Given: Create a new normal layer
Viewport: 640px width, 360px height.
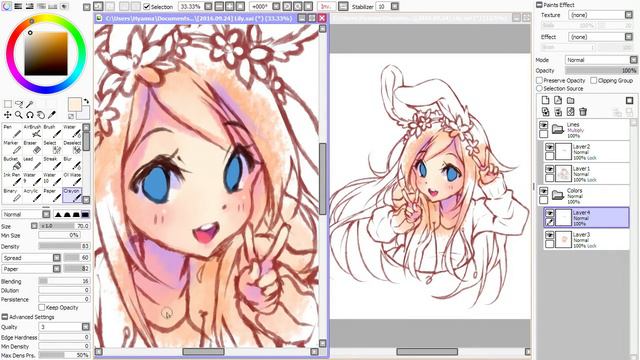Looking at the screenshot, I should tap(545, 100).
